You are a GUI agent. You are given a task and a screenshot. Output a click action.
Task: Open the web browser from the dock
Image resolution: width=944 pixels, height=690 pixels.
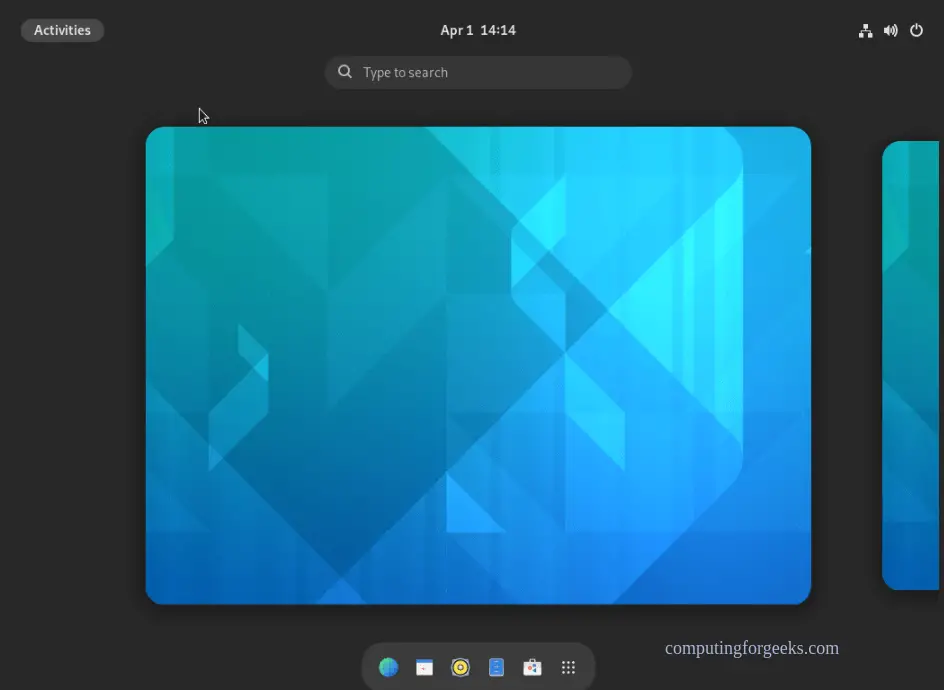click(x=388, y=667)
